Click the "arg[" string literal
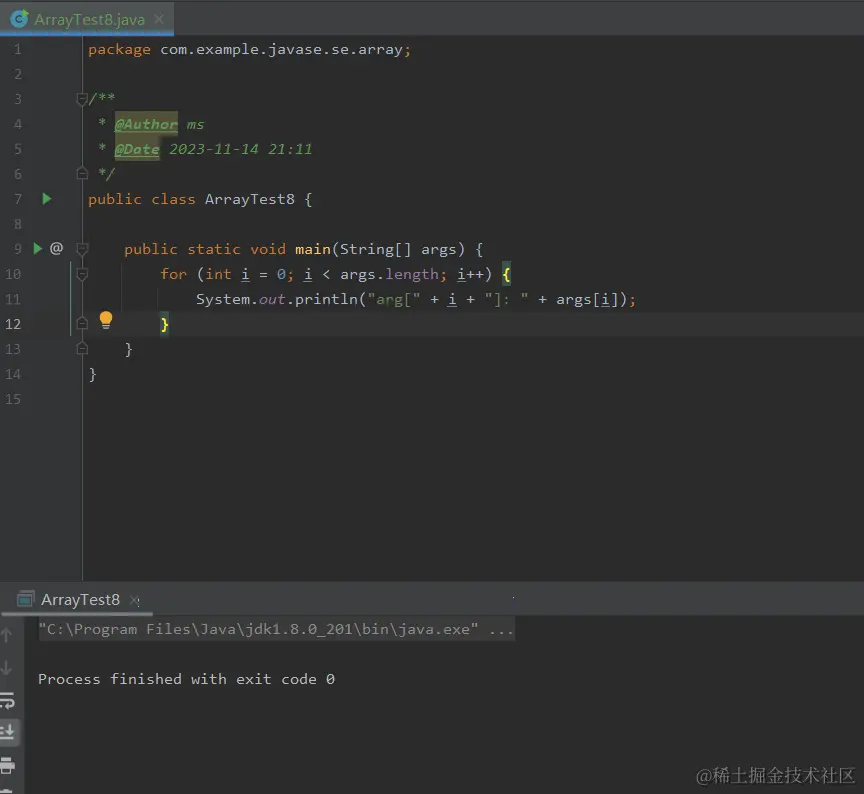 pos(393,299)
